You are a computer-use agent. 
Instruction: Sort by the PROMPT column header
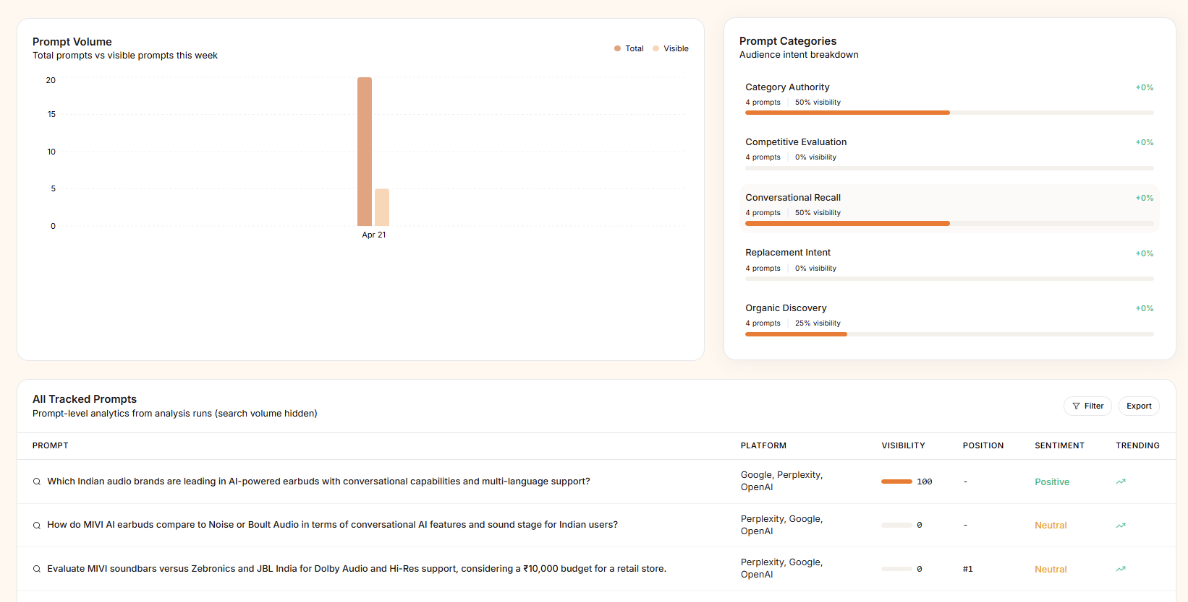coord(50,445)
